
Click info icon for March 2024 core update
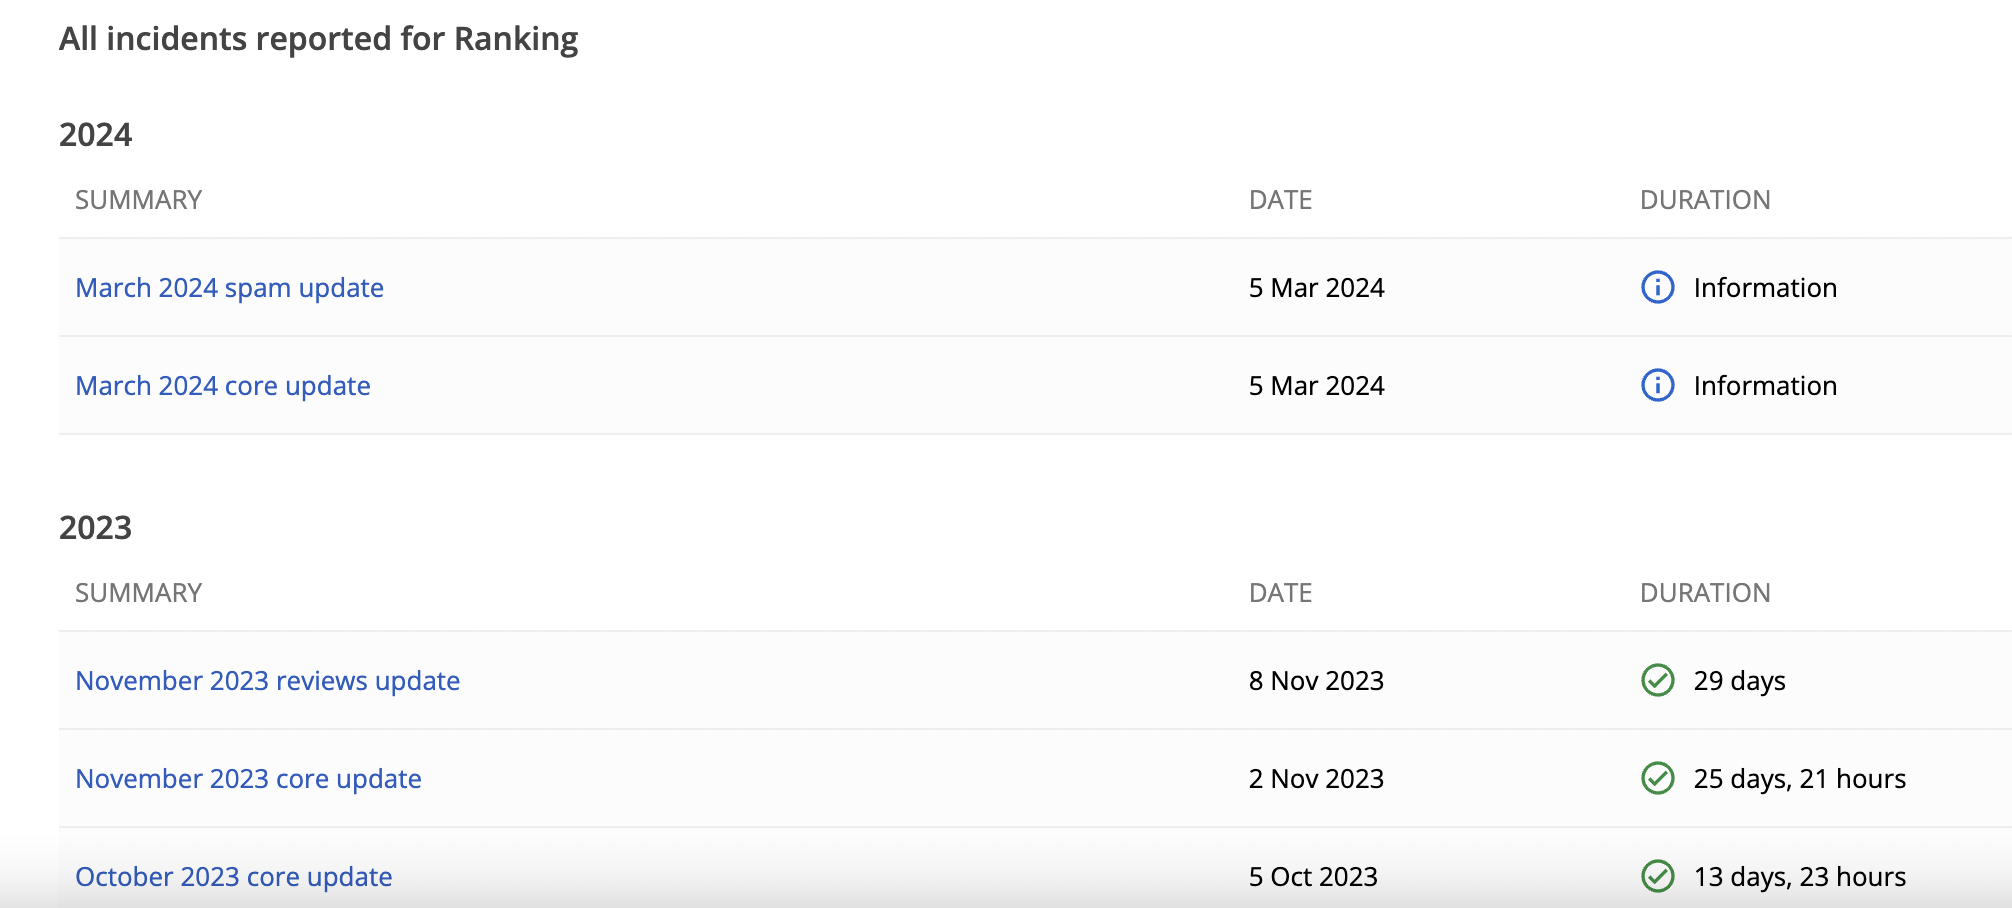click(x=1657, y=385)
